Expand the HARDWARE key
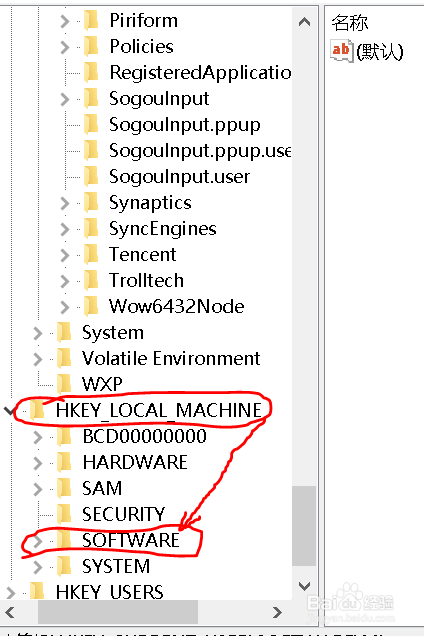 tap(37, 463)
